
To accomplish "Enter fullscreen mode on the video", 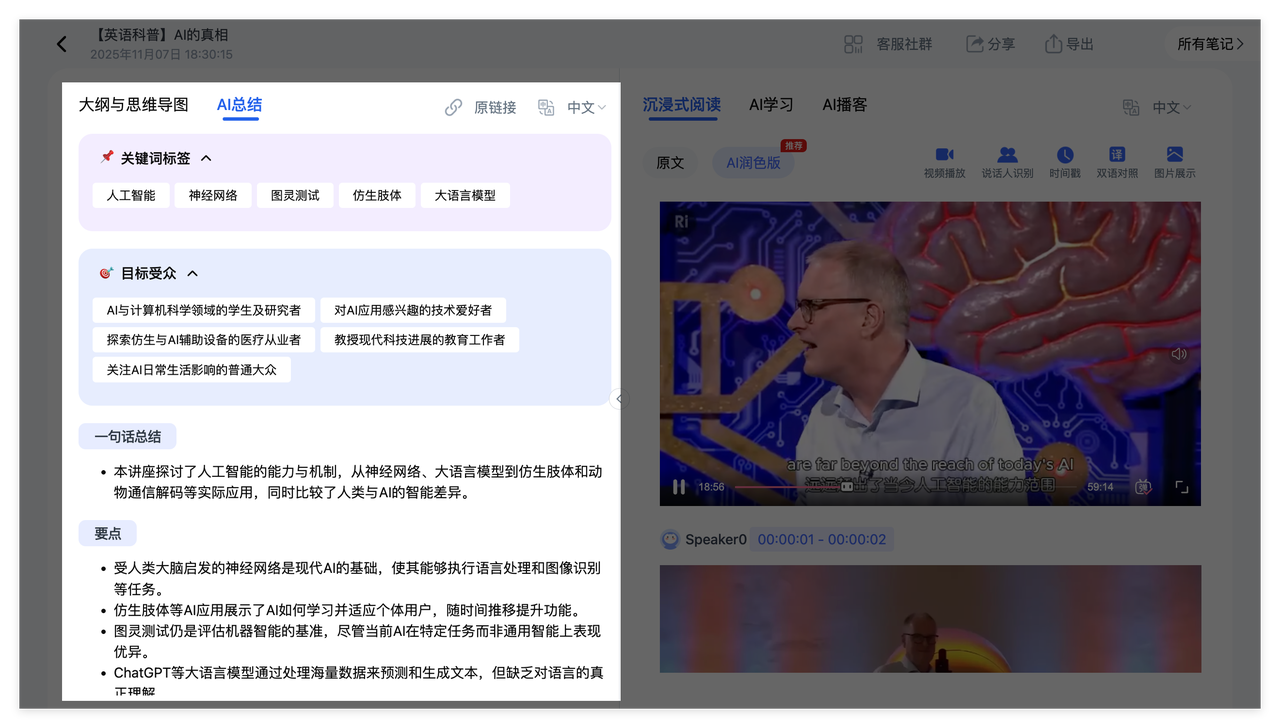I will [x=1181, y=487].
